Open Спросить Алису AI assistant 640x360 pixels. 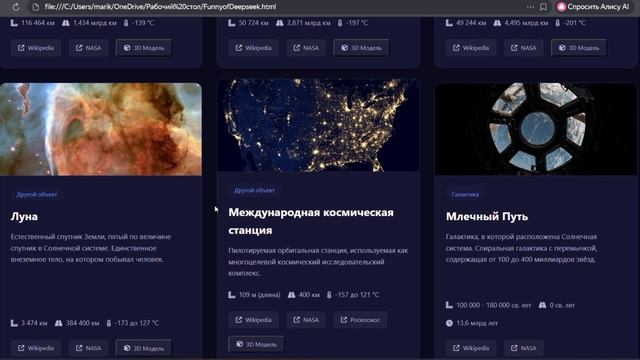(593, 7)
